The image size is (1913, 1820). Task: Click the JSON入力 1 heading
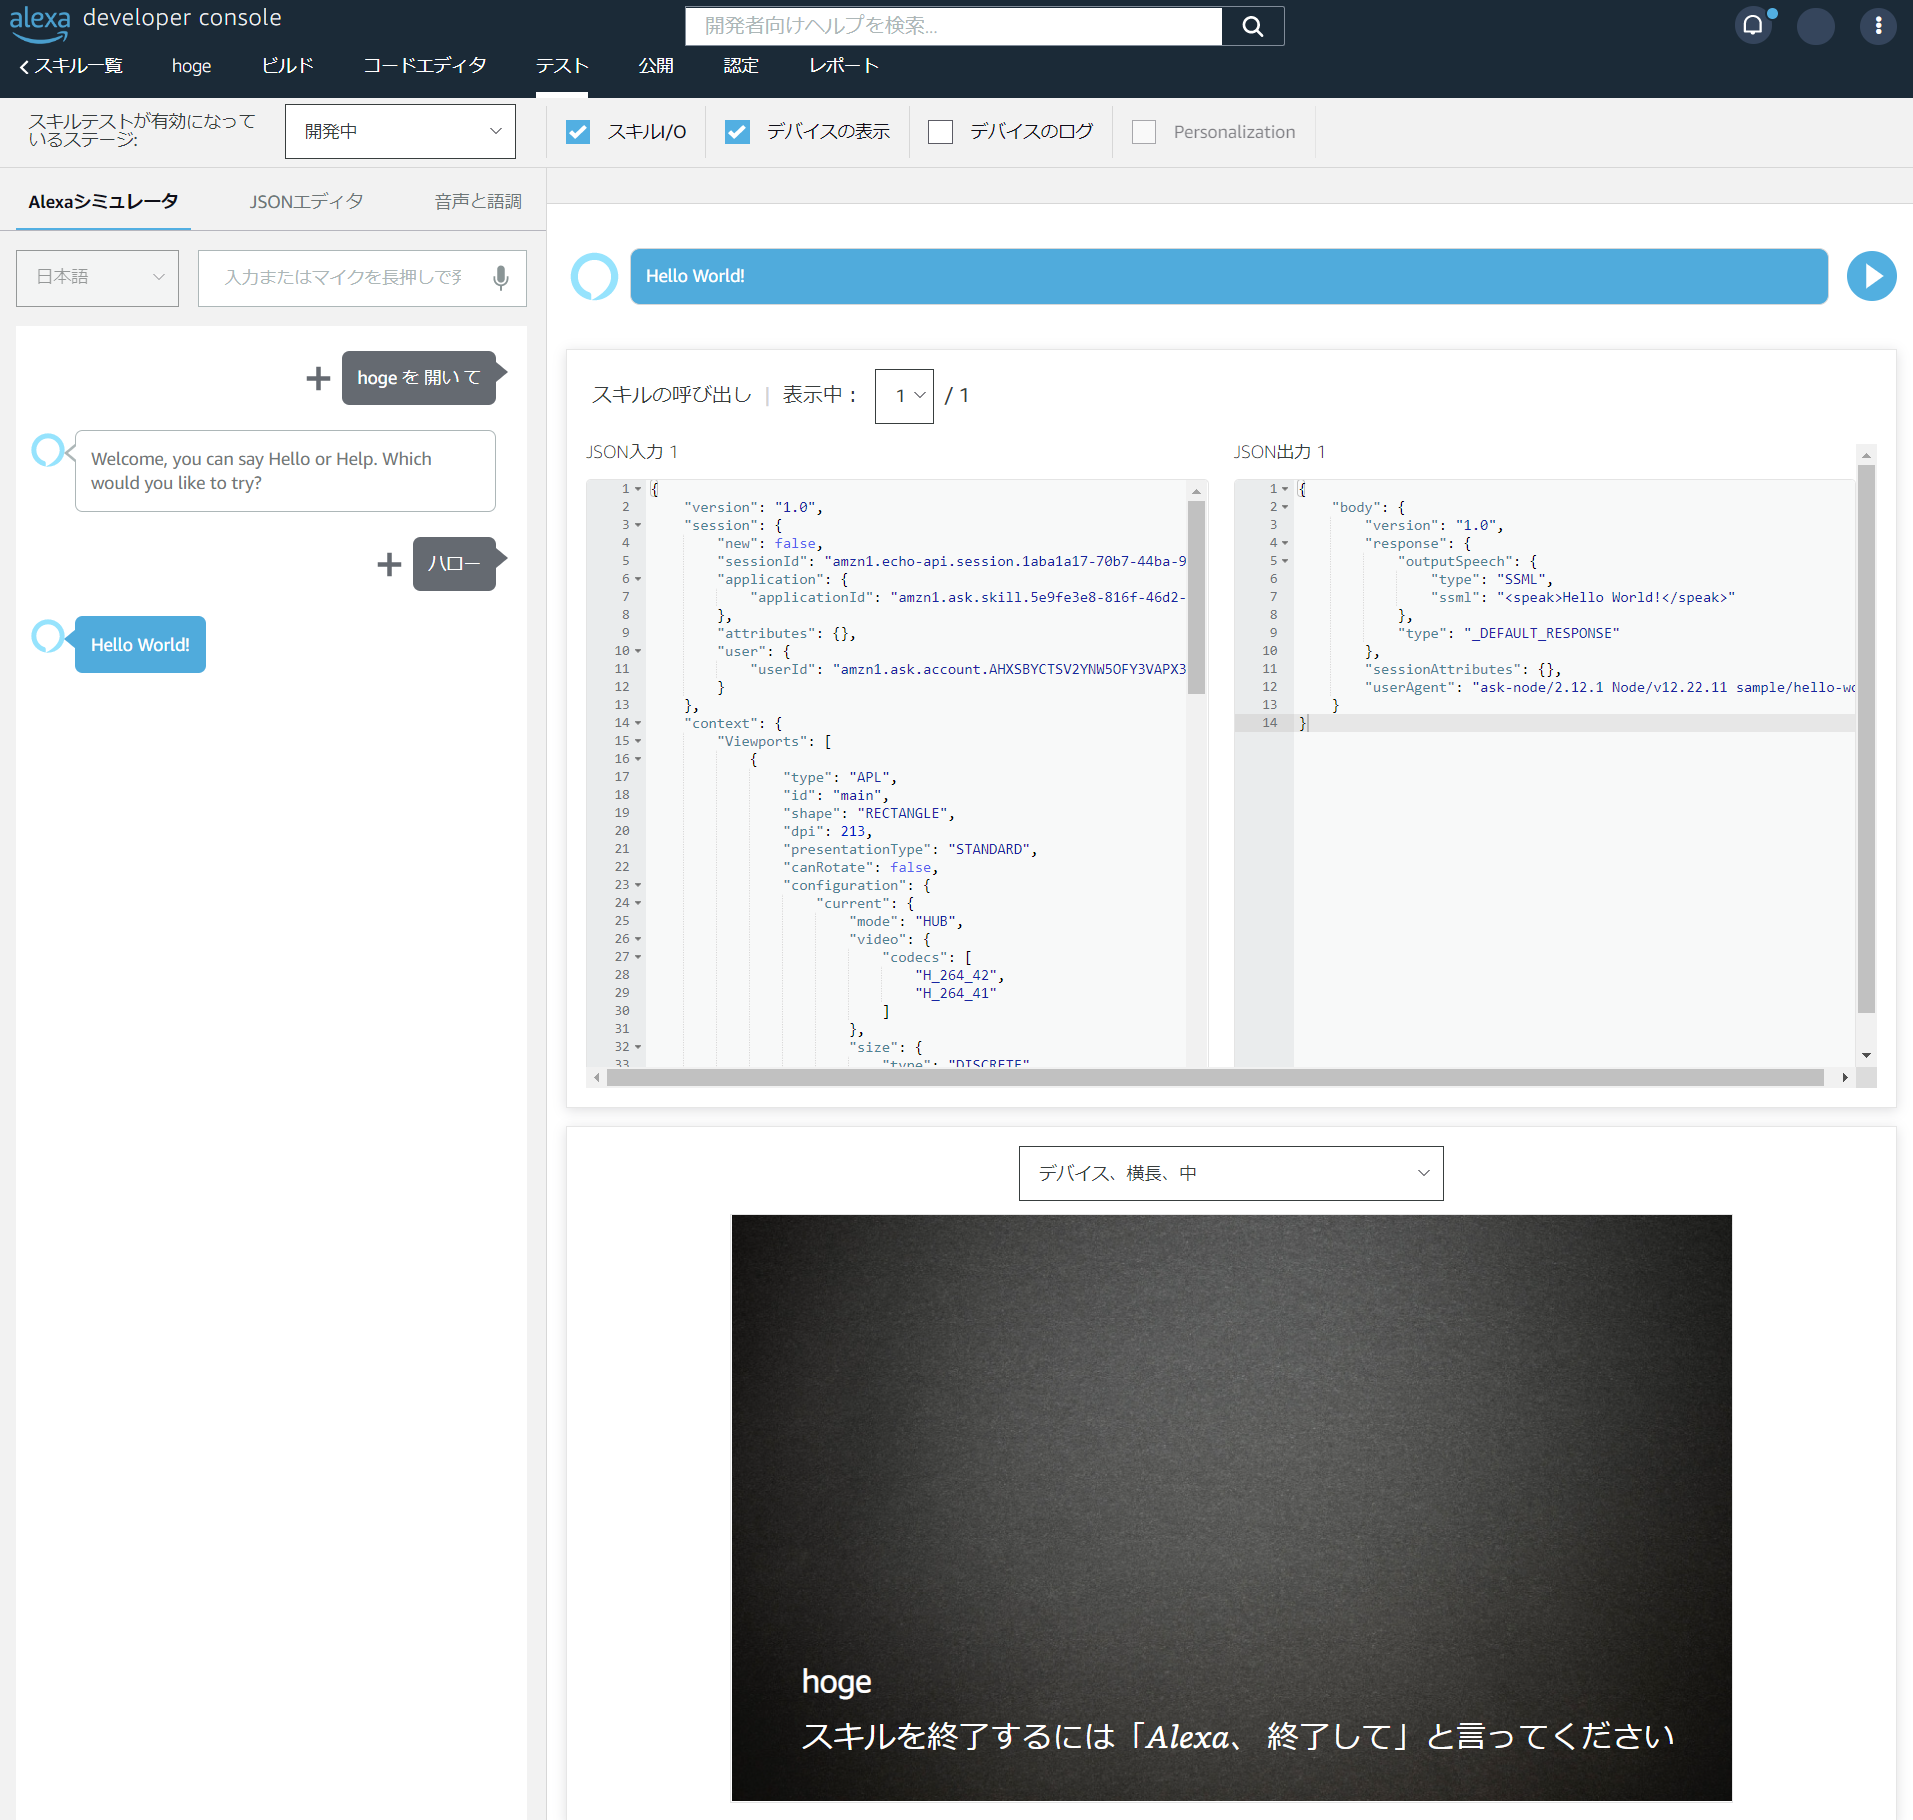tap(632, 452)
